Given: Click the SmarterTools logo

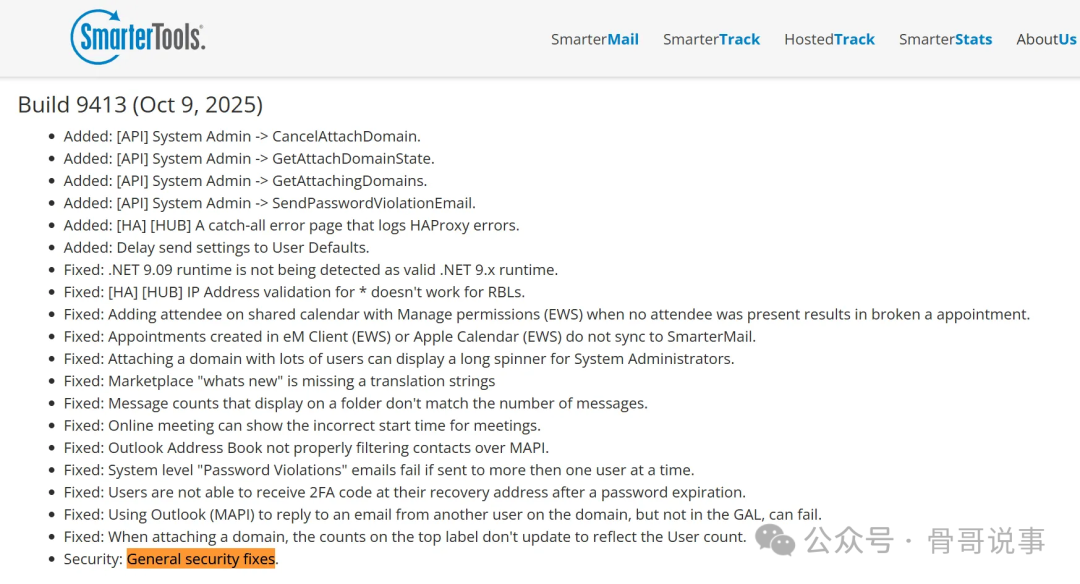Looking at the screenshot, I should pos(138,37).
